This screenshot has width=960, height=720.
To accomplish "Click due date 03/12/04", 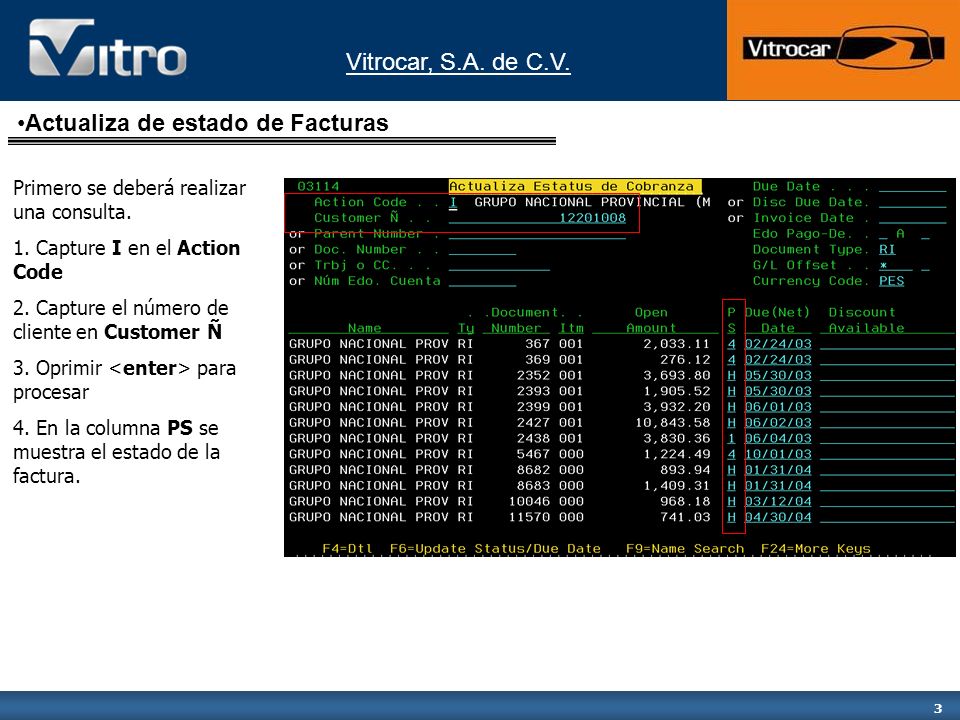I will [778, 501].
